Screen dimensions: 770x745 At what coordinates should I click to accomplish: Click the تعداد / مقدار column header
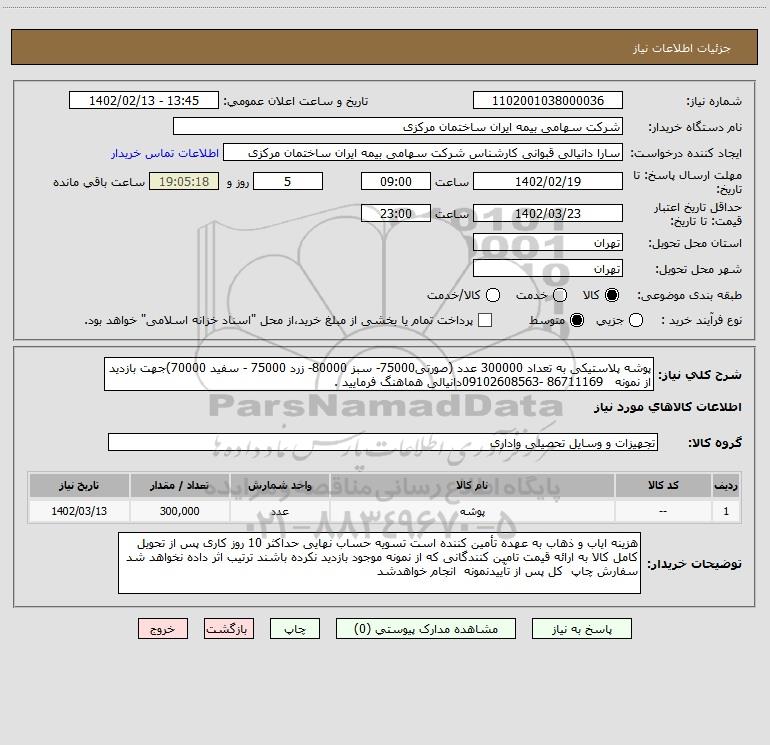(x=179, y=485)
